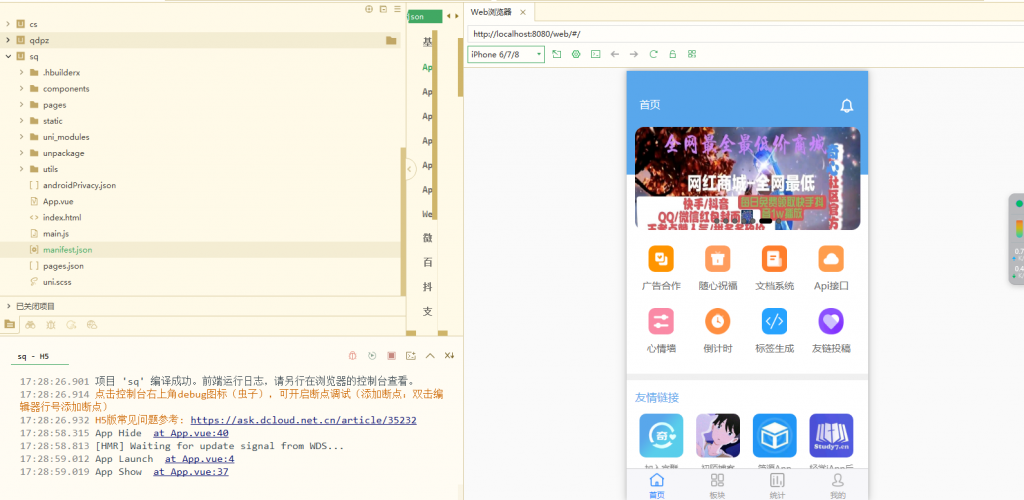The image size is (1024, 500).
Task: Select iPhone 6/7/8 device dropdown
Action: 506,54
